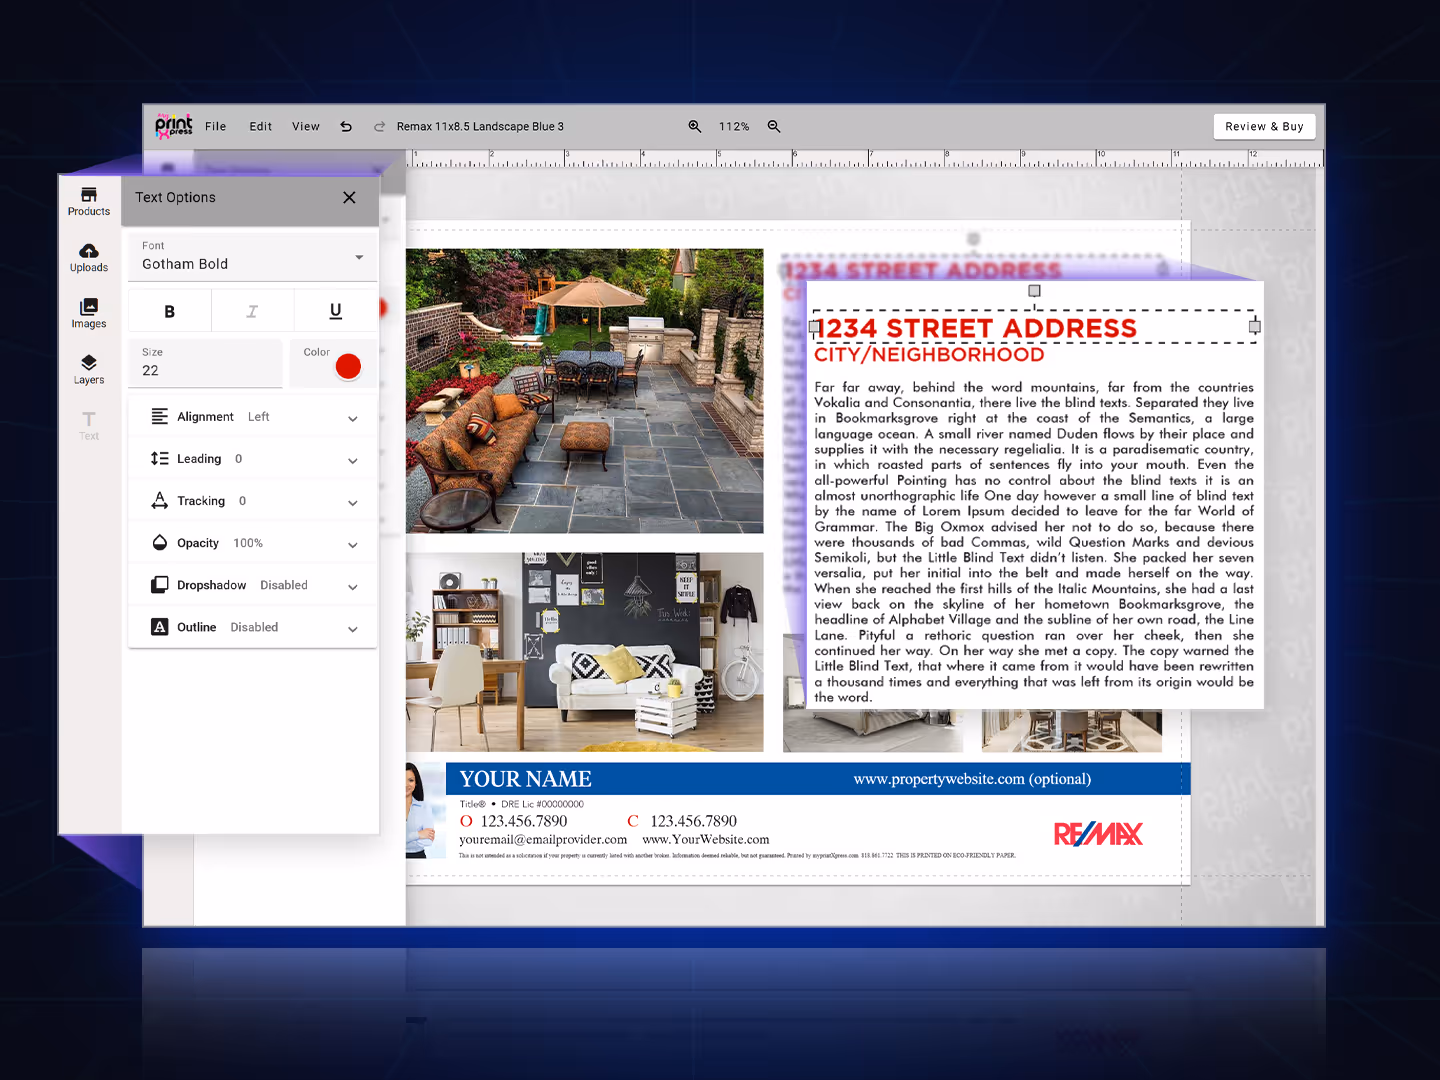The image size is (1440, 1080).
Task: Enable italic formatting
Action: pyautogui.click(x=252, y=310)
